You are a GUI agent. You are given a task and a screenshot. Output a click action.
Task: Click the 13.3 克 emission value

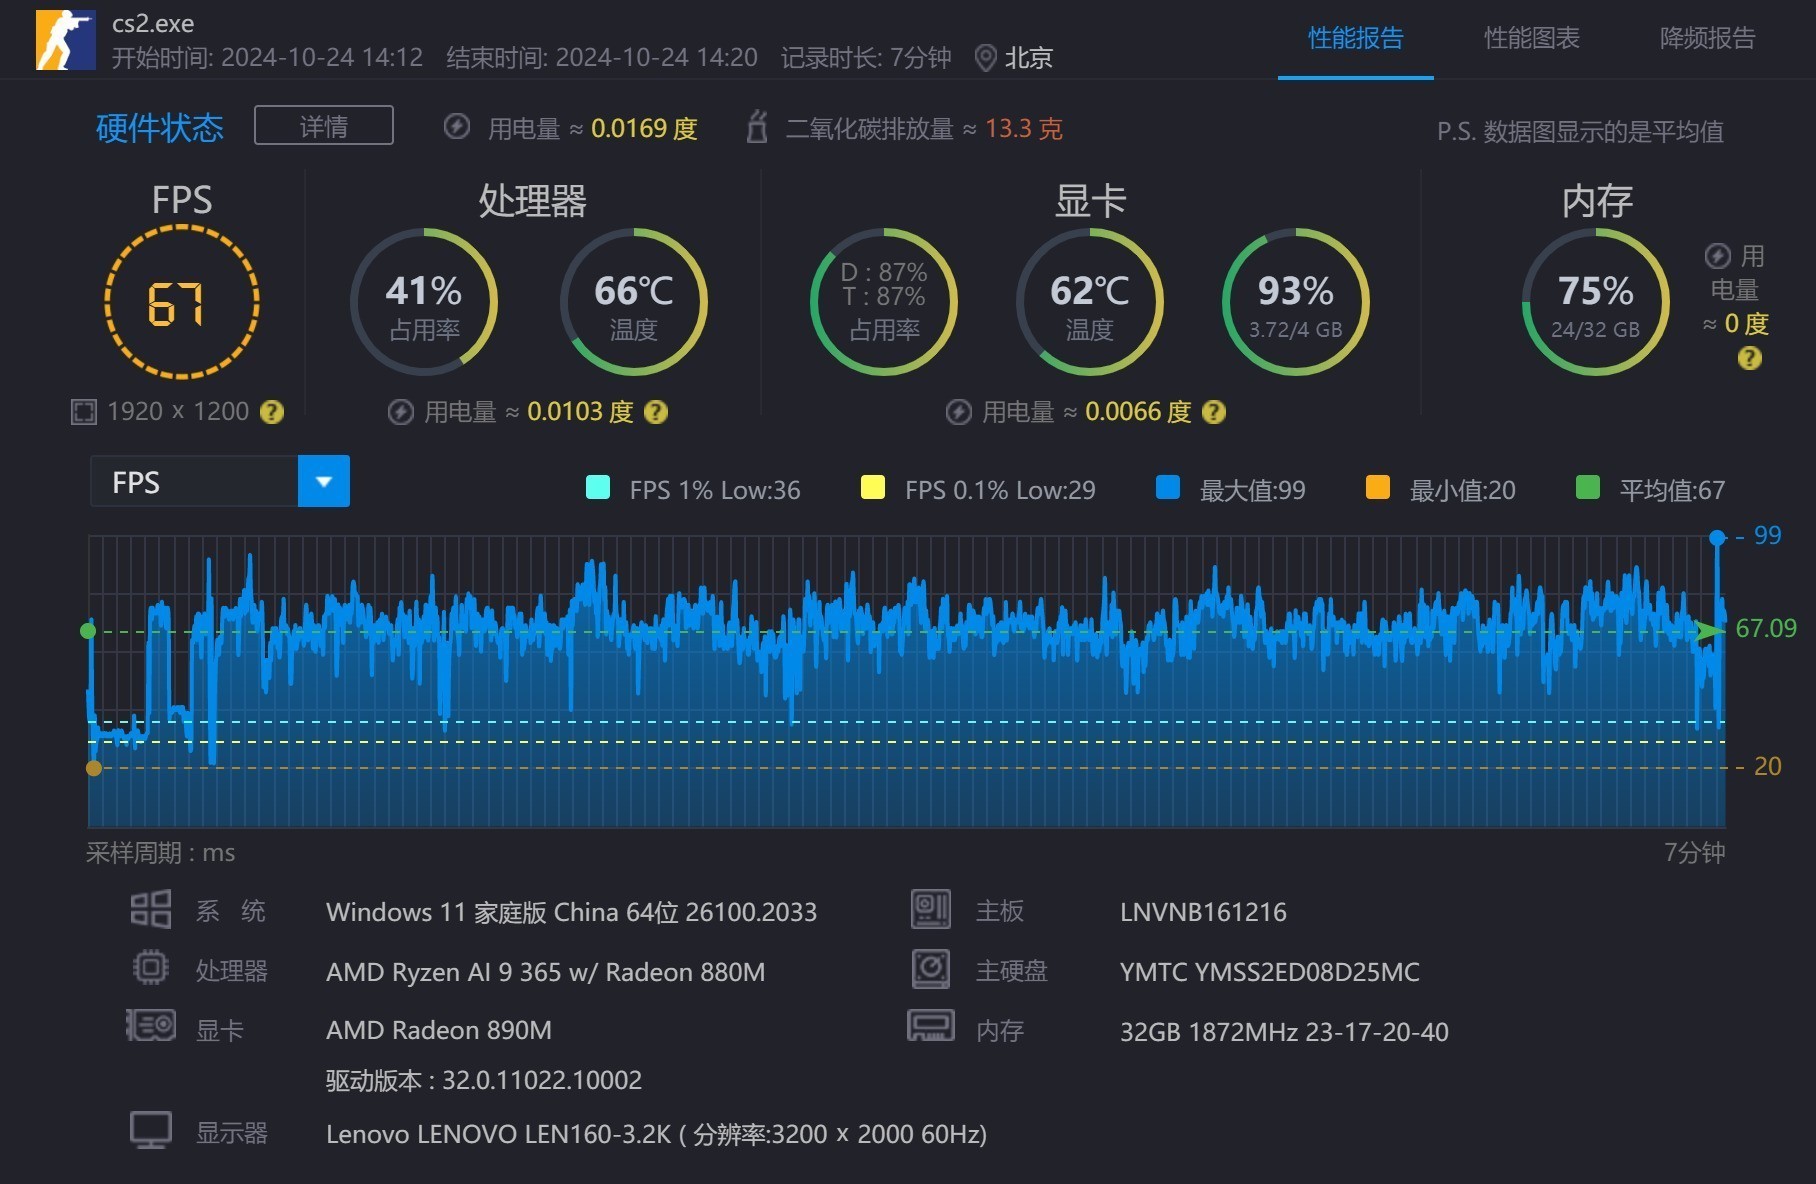tap(1024, 129)
